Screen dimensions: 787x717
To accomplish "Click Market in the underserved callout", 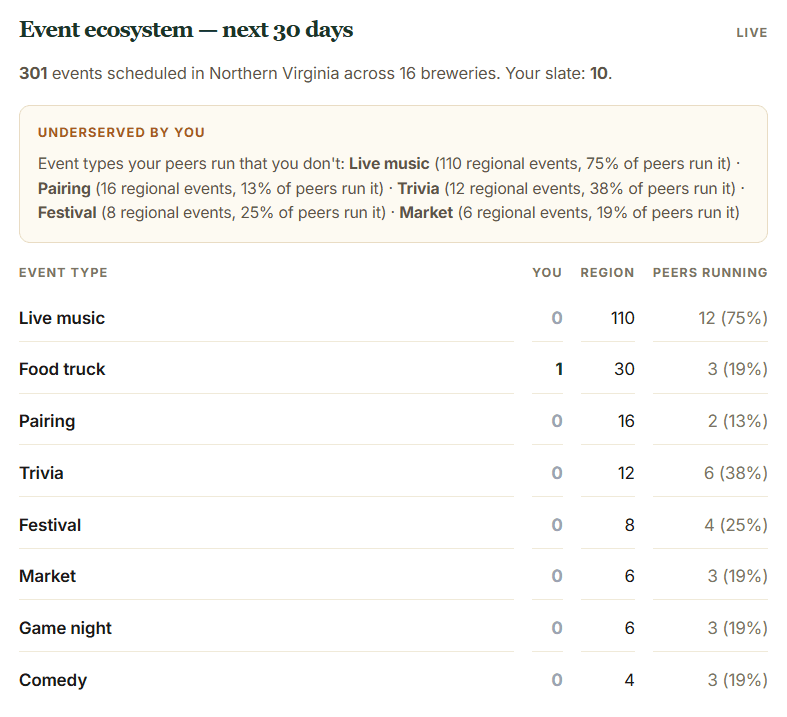I will [426, 213].
